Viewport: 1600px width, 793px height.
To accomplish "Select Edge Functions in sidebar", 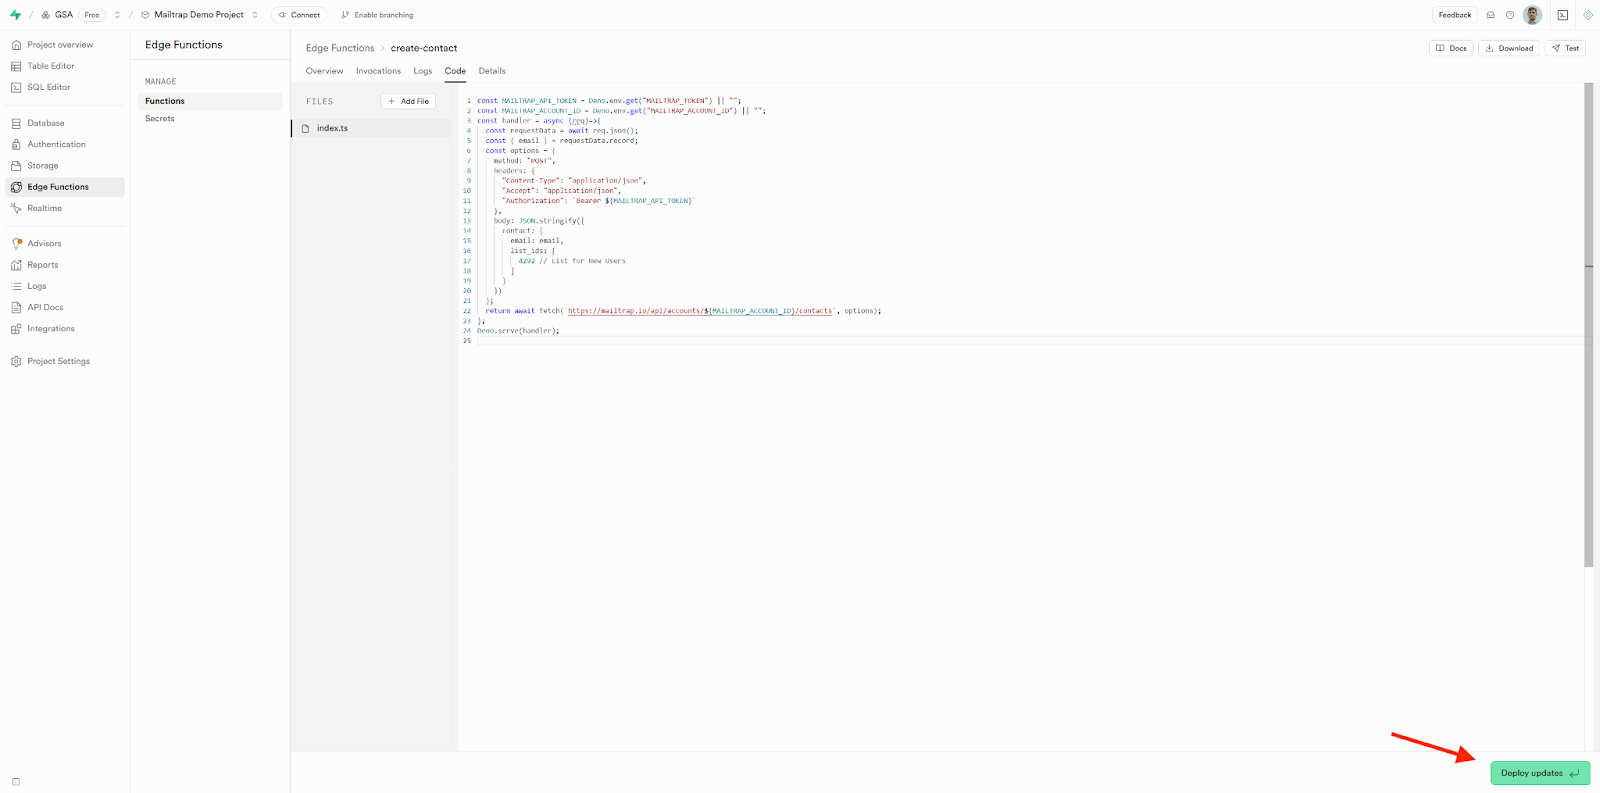I will pos(65,187).
